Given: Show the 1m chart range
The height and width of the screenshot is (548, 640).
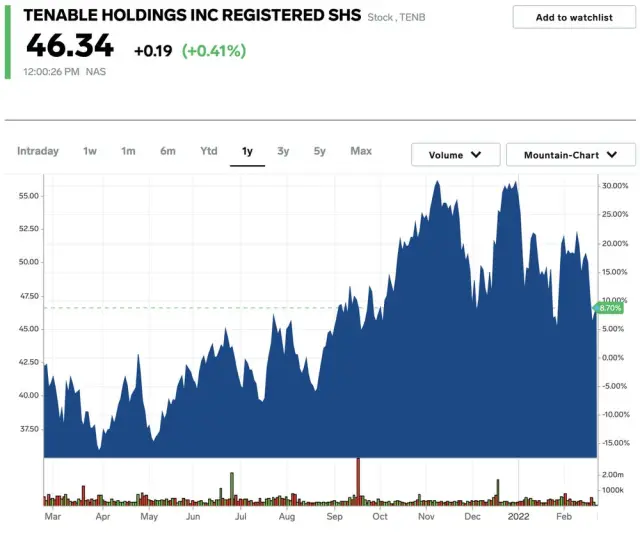Looking at the screenshot, I should pyautogui.click(x=128, y=151).
